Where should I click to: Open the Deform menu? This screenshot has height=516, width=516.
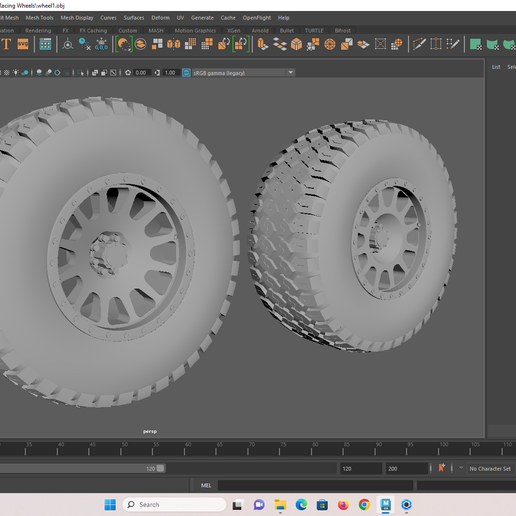tap(160, 18)
